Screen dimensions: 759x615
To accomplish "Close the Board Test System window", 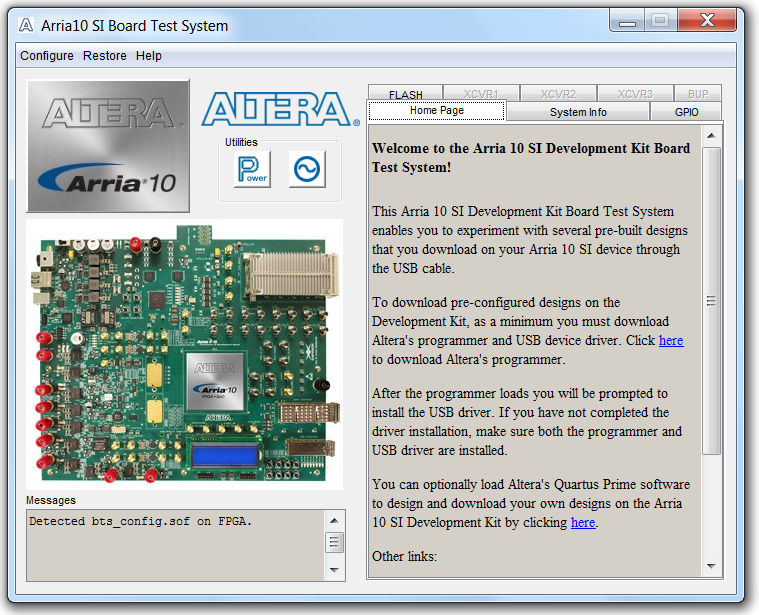I will point(707,21).
